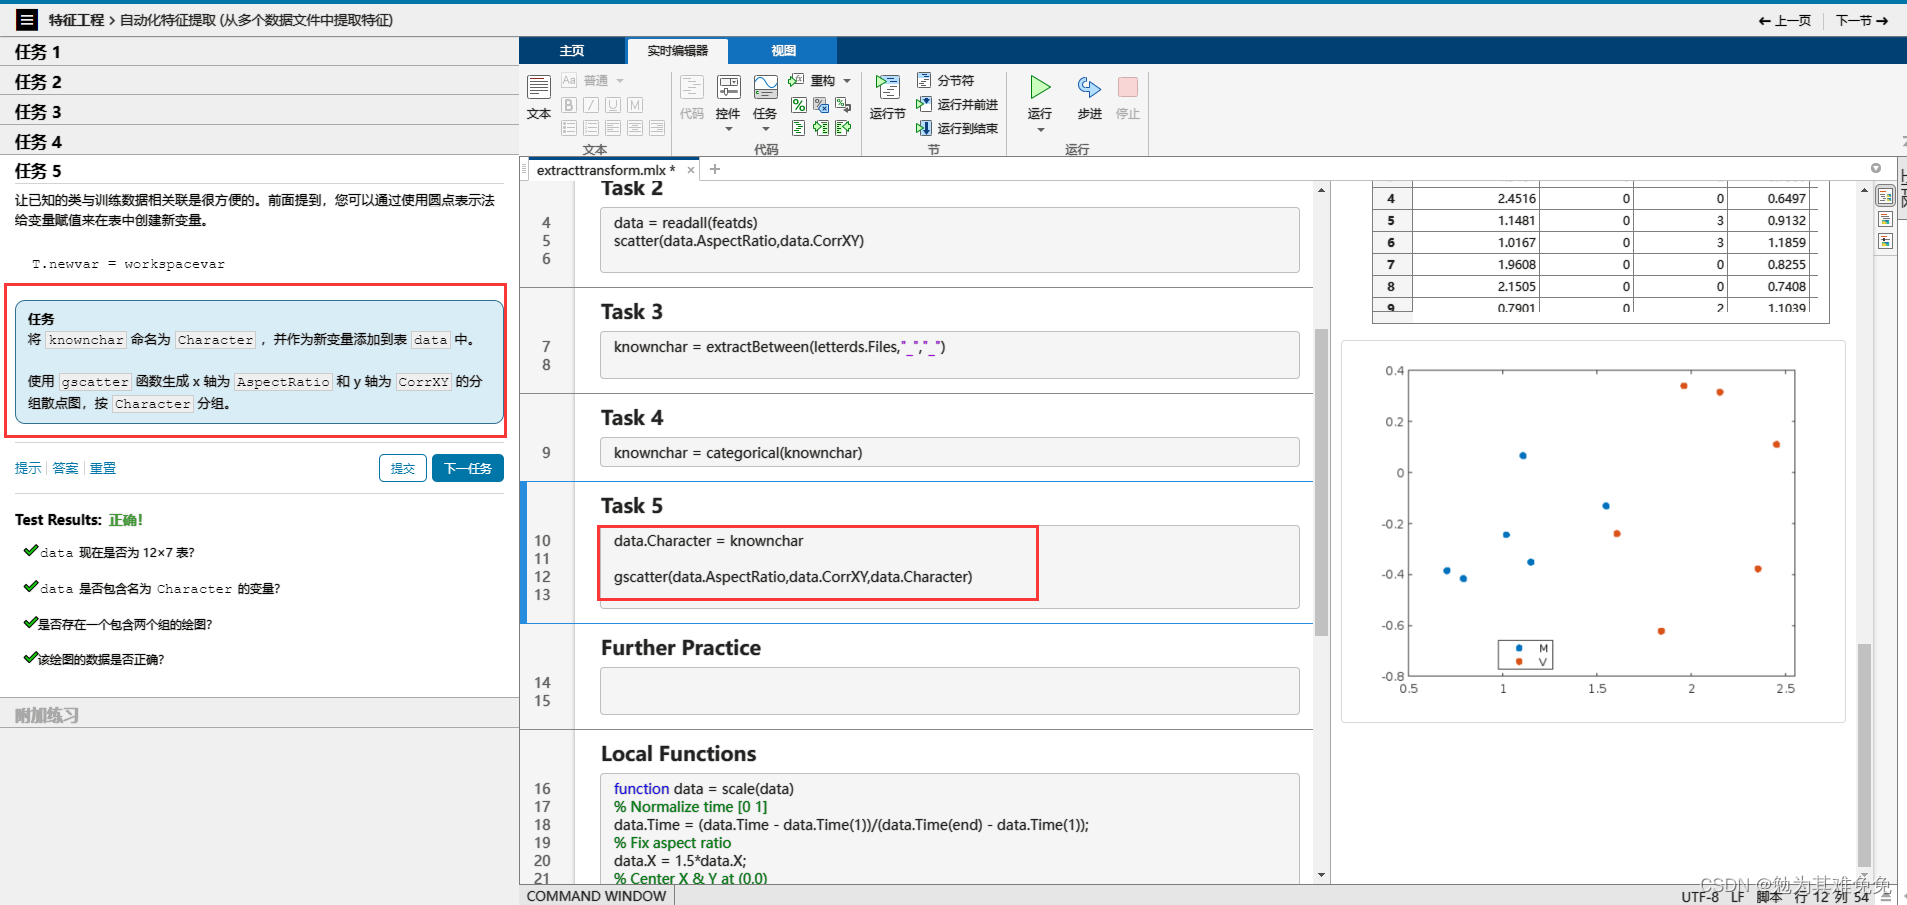Viewport: 1907px width, 905px height.
Task: Go to 下一节 next section
Action: (x=1862, y=20)
